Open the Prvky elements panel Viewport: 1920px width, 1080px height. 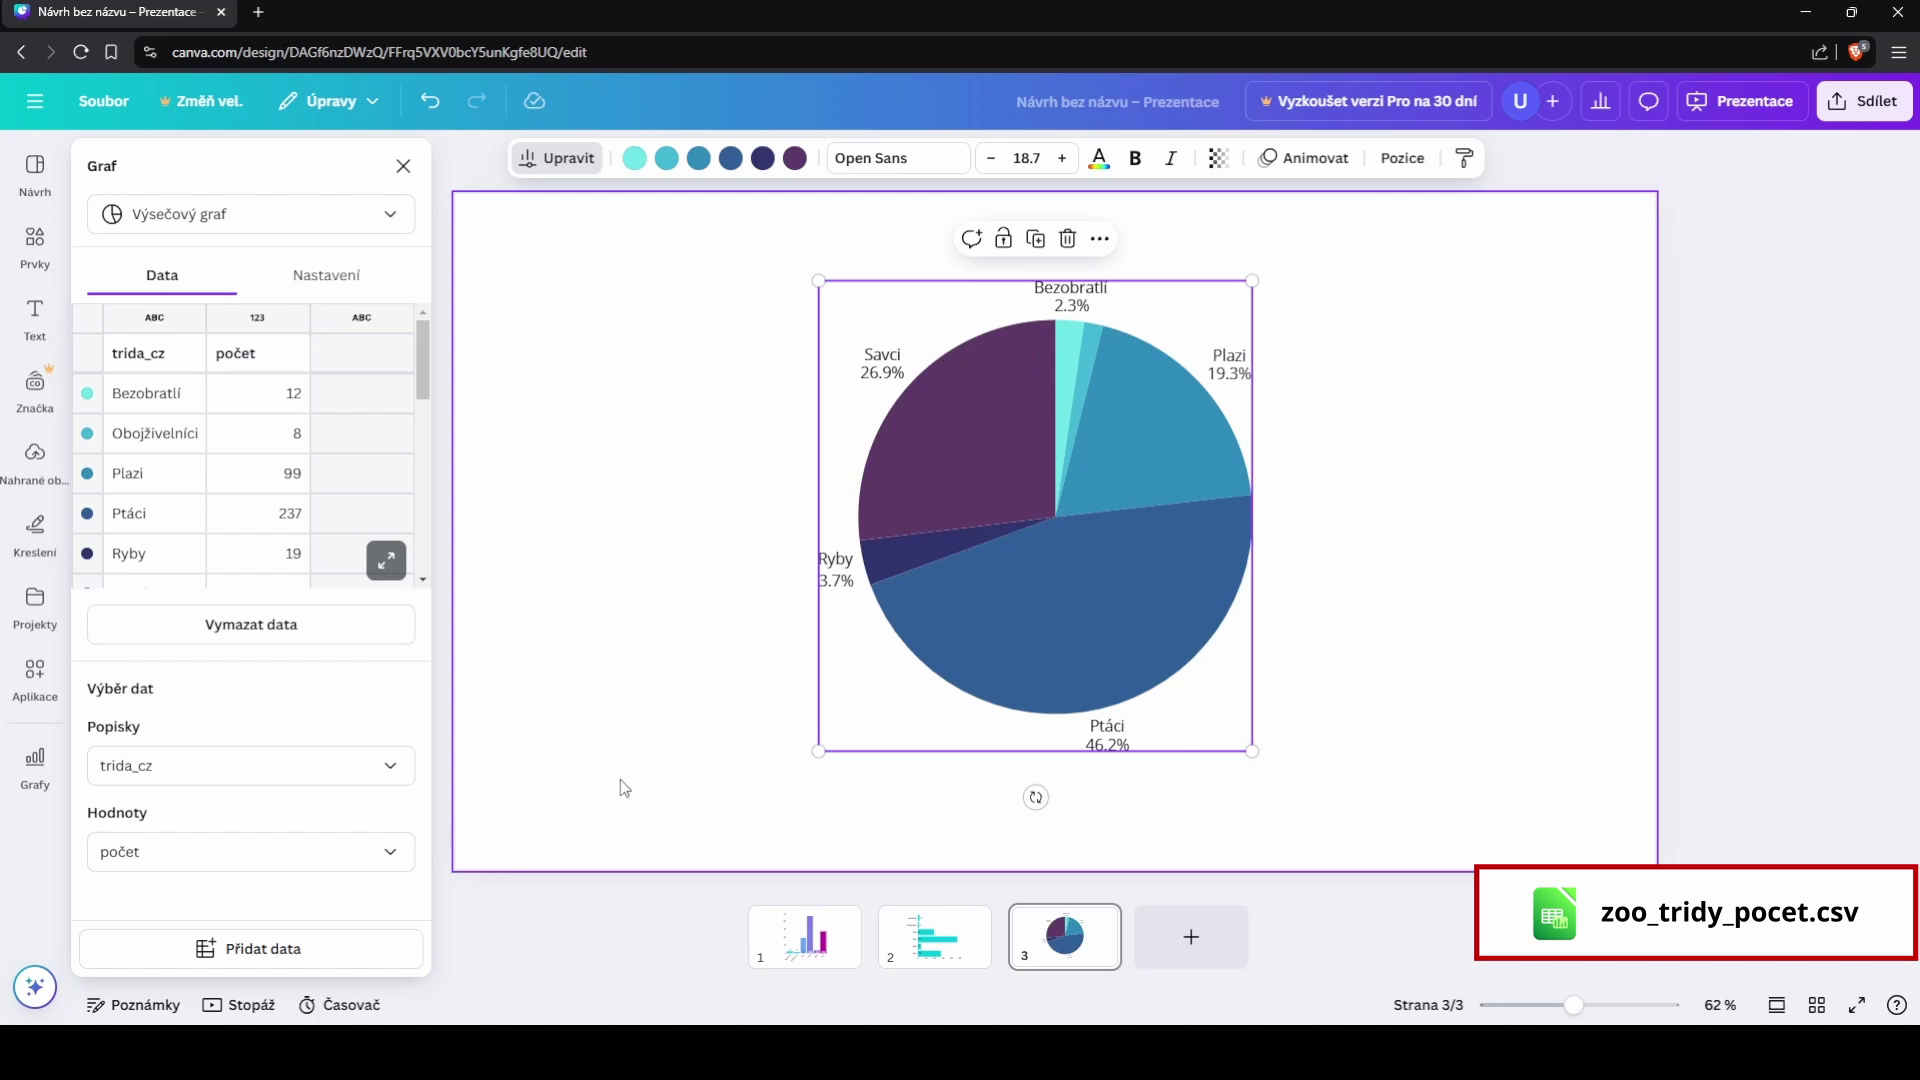click(x=35, y=247)
